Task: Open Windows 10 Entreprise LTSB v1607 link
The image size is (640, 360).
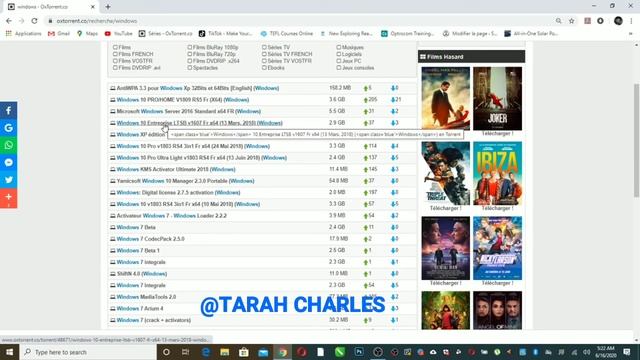Action: tap(199, 123)
